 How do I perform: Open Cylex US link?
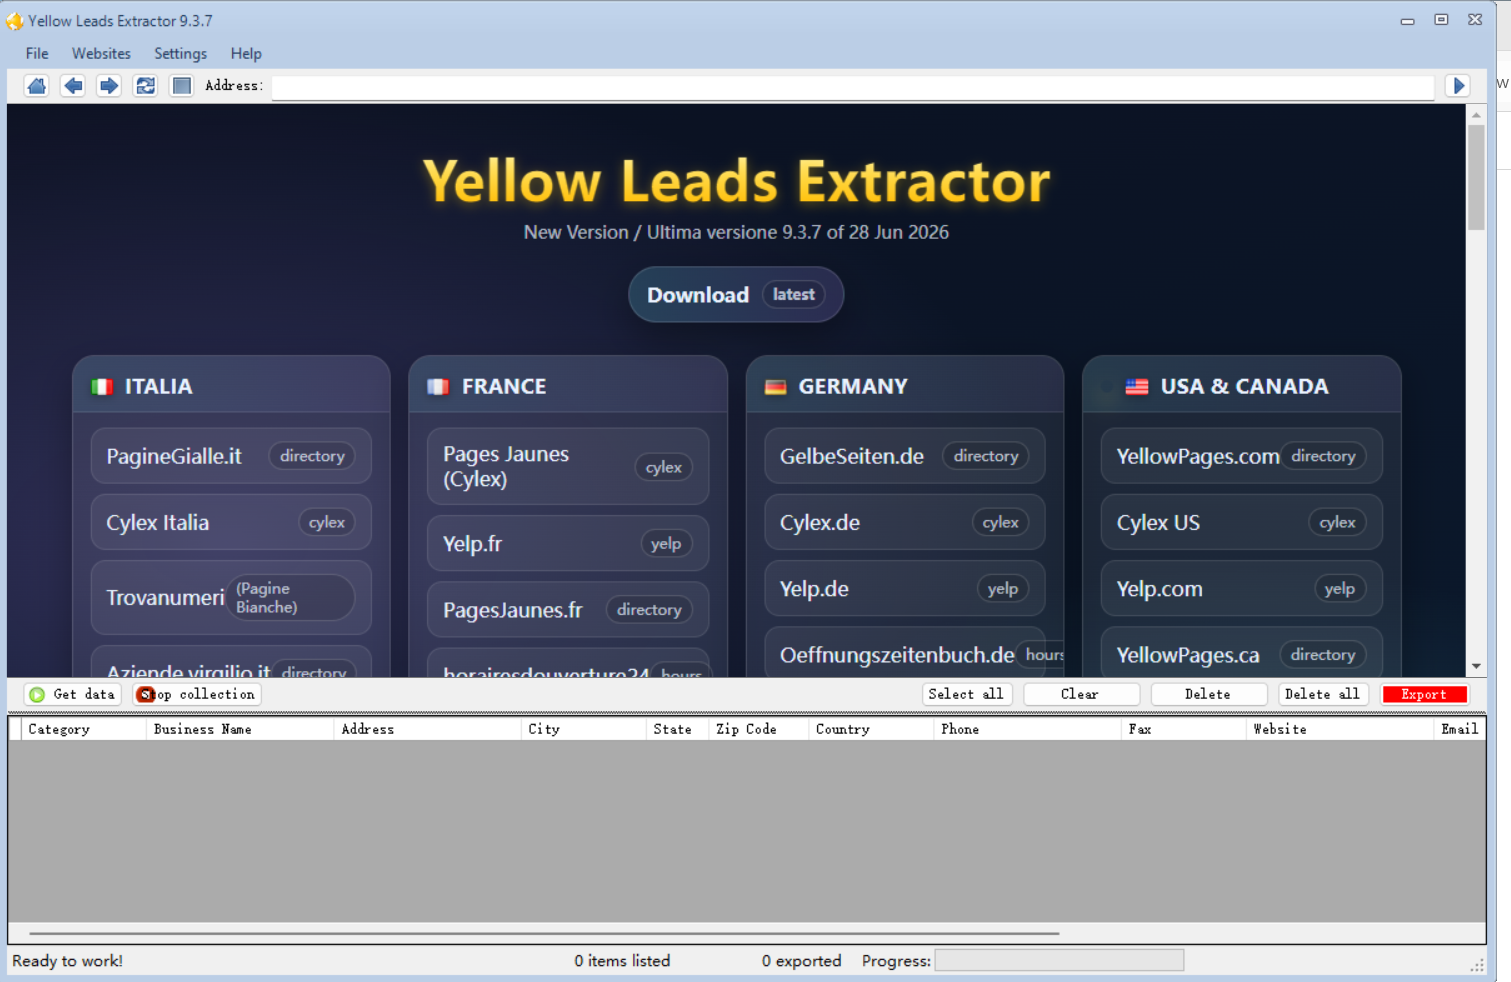[x=1242, y=522]
